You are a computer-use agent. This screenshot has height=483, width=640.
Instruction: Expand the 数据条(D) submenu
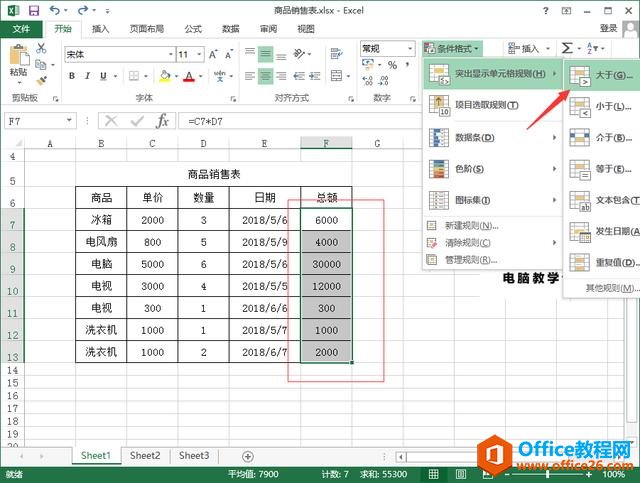pyautogui.click(x=493, y=138)
